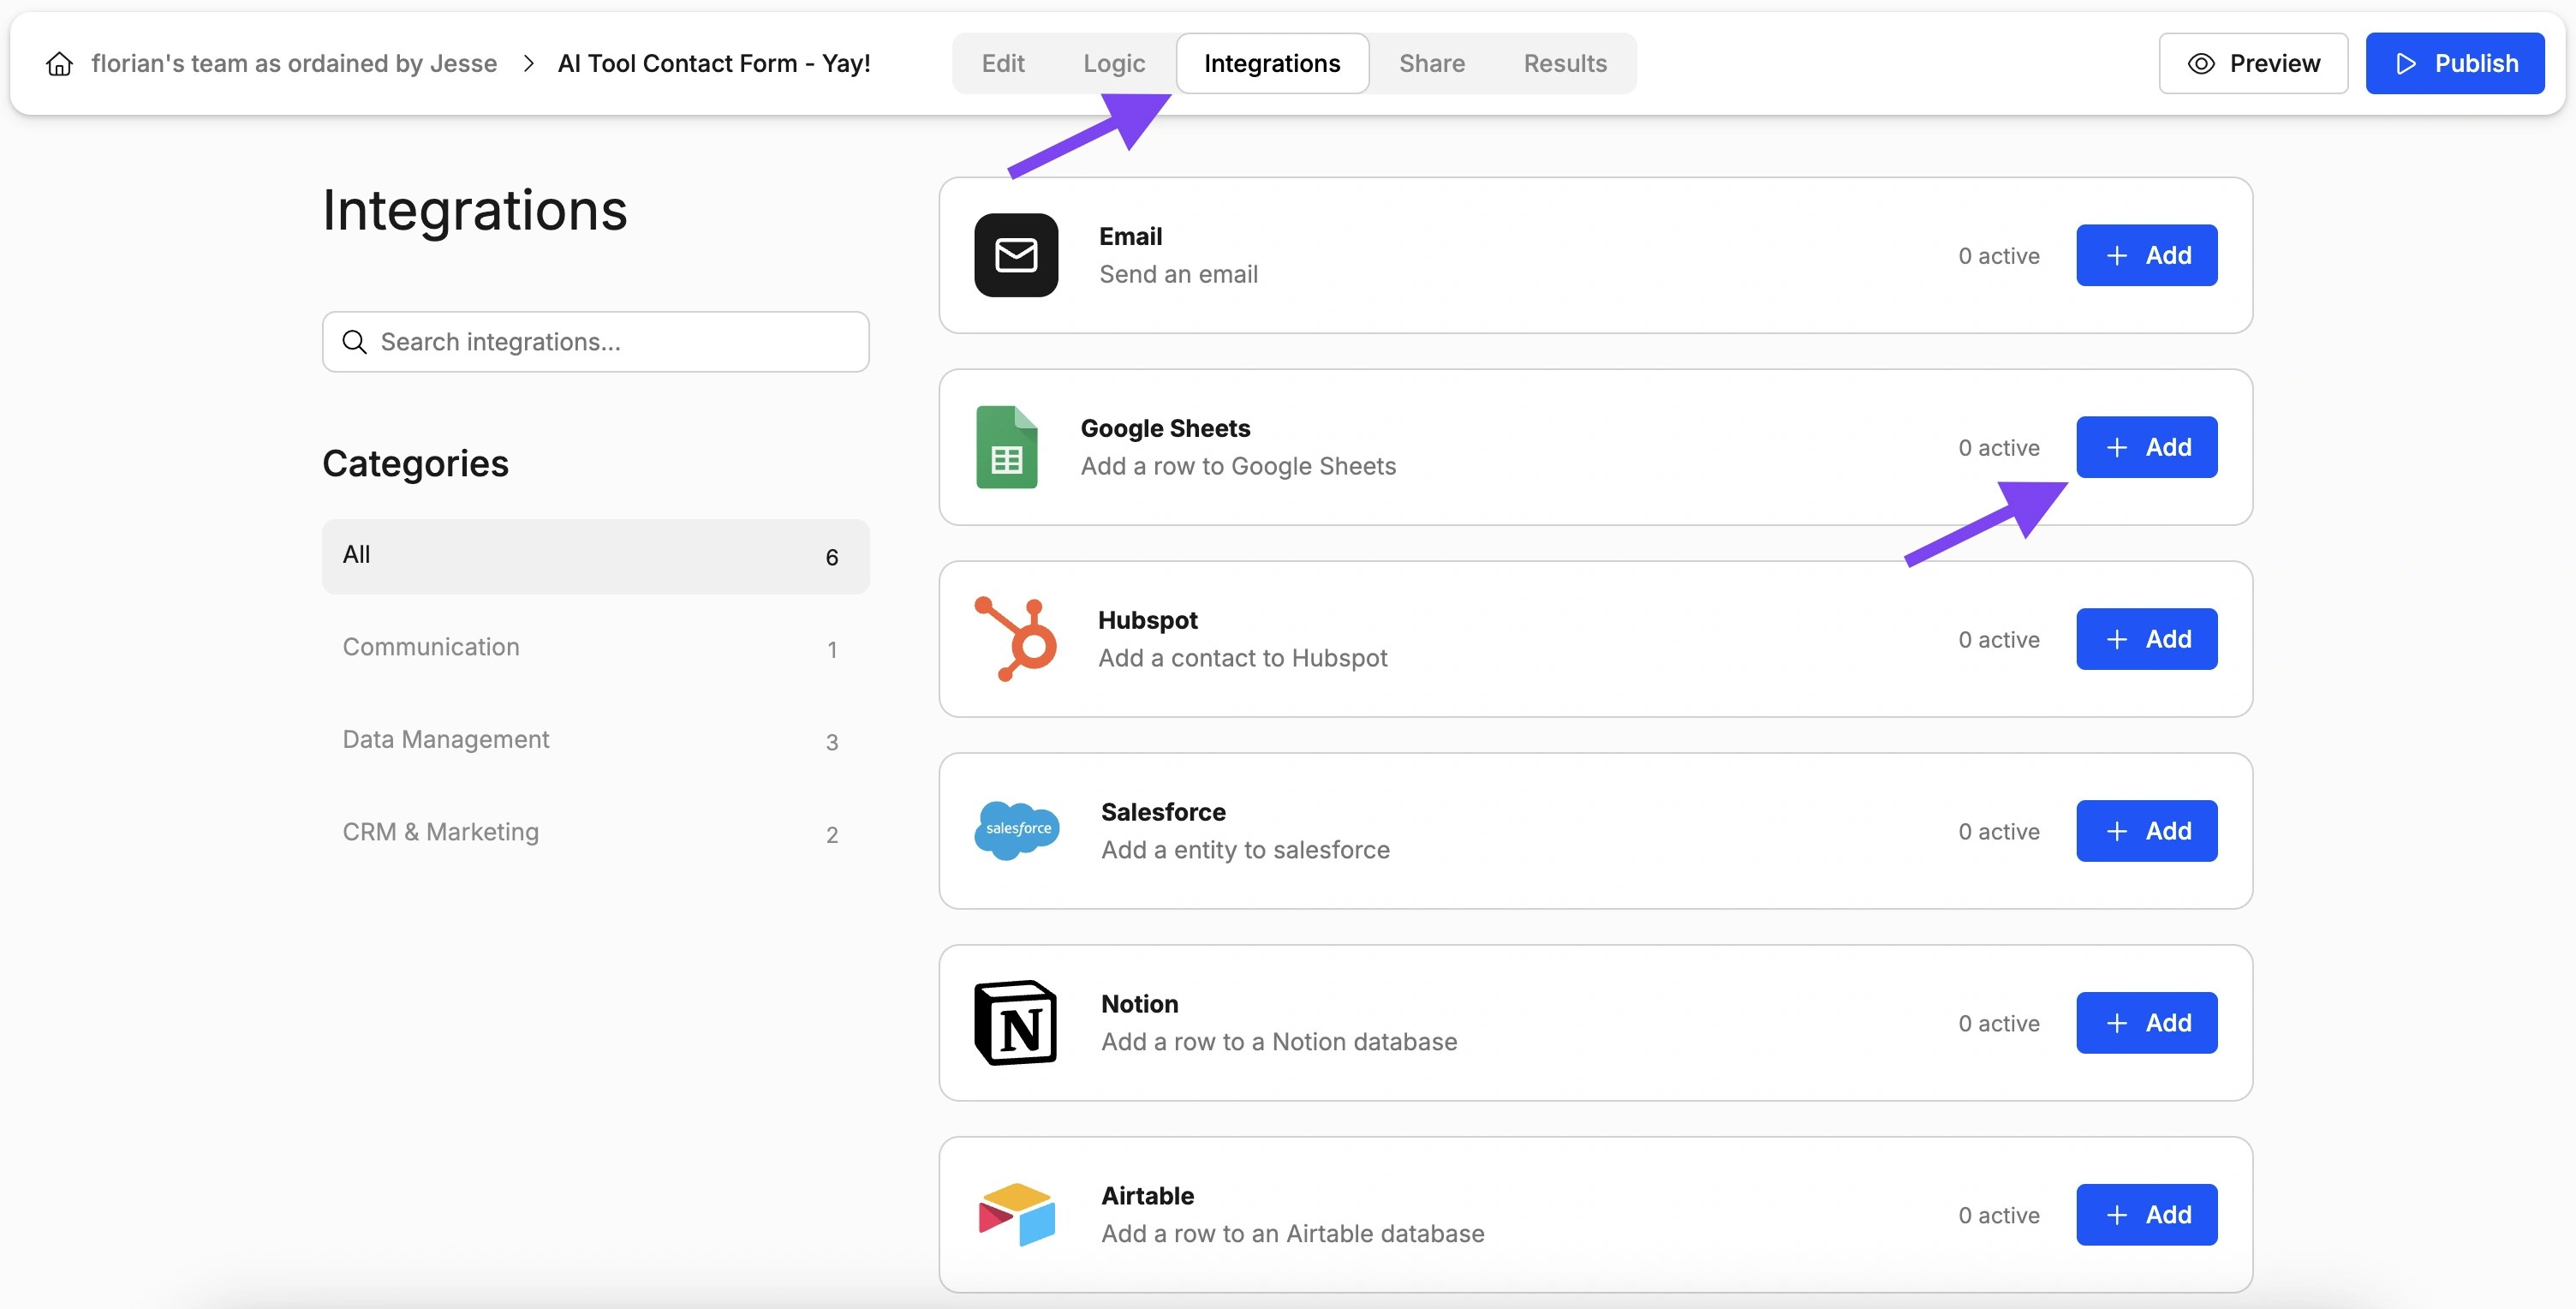Image resolution: width=2576 pixels, height=1309 pixels.
Task: Click the Airtable integration icon
Action: click(x=1015, y=1213)
